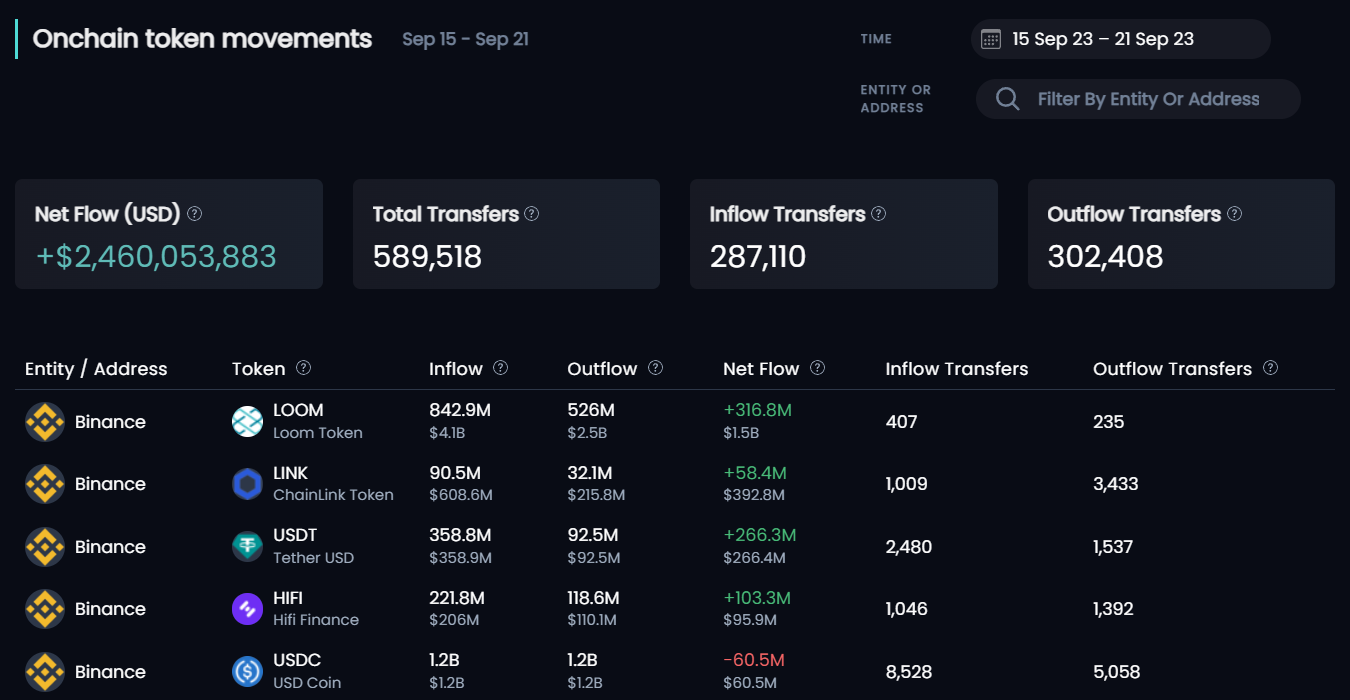1350x700 pixels.
Task: Sort by the Outflow column header
Action: tap(602, 369)
